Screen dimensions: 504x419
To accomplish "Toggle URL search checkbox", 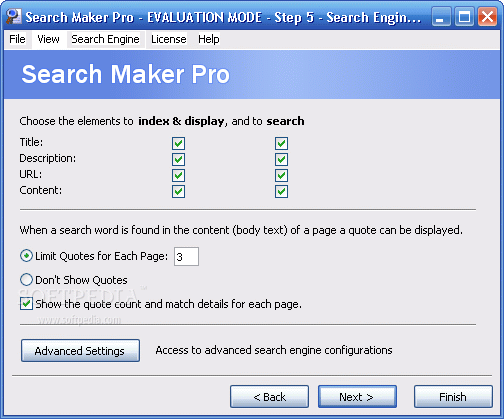I will [281, 175].
